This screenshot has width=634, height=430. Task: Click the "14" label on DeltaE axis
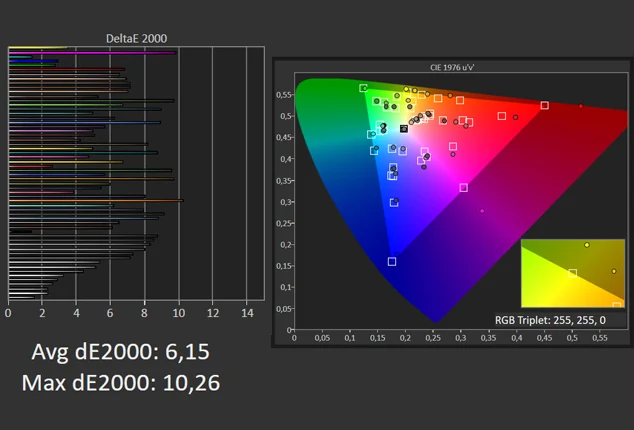[247, 313]
